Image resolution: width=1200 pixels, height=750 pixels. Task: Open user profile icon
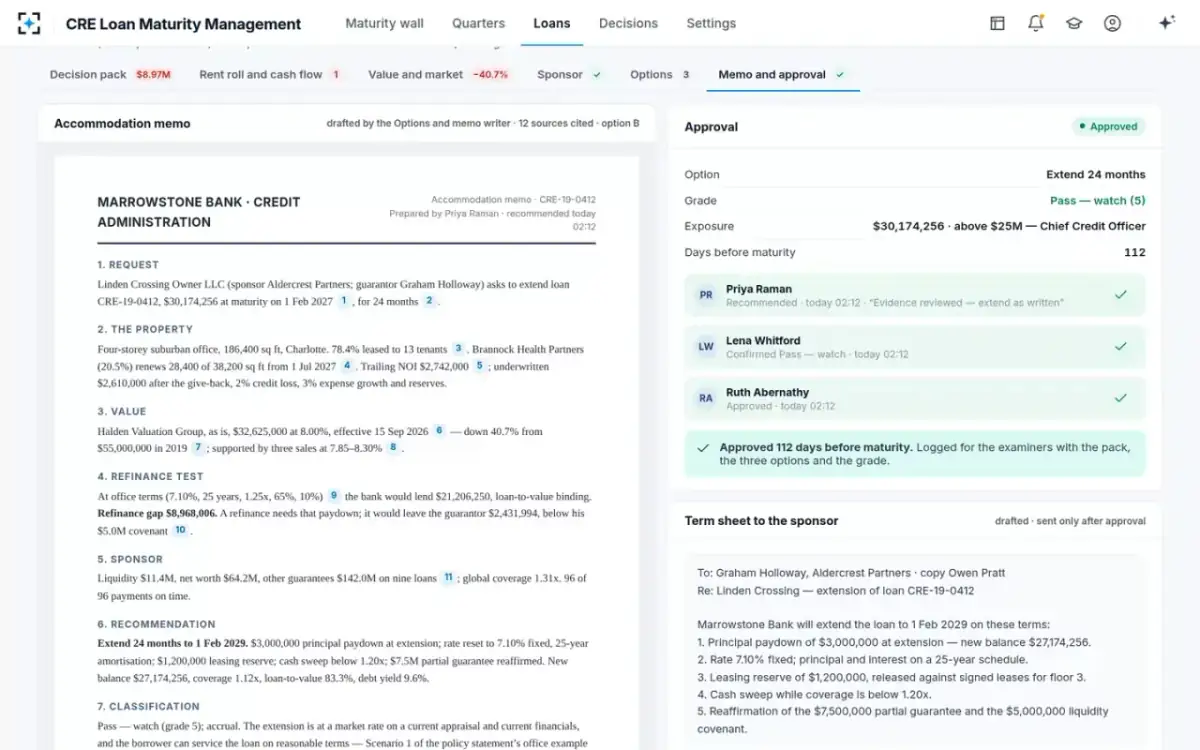click(x=1112, y=23)
